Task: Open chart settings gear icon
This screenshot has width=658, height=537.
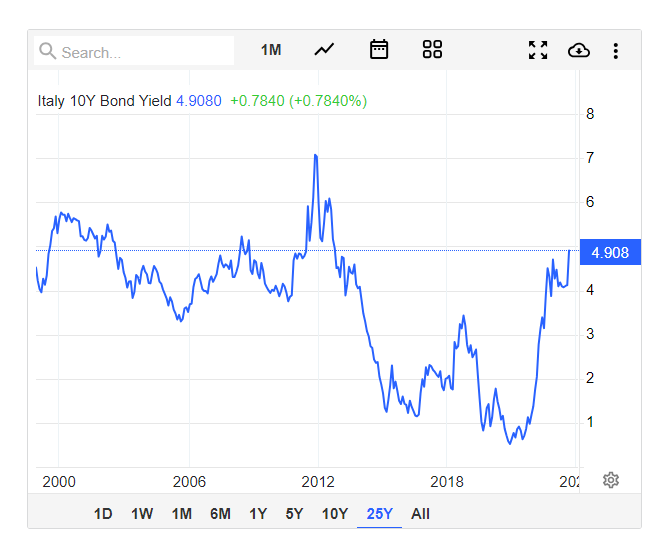Action: coord(611,480)
